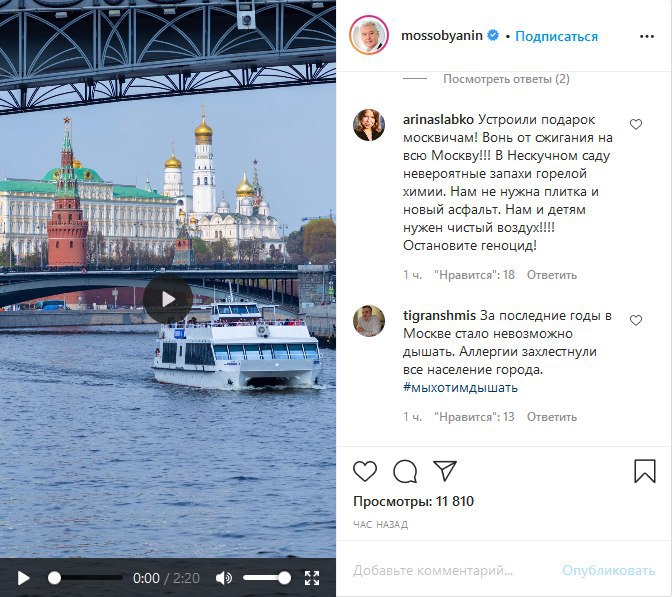Reply to tigranshmis's comment with Ответить
The height and width of the screenshot is (597, 672).
coord(552,417)
